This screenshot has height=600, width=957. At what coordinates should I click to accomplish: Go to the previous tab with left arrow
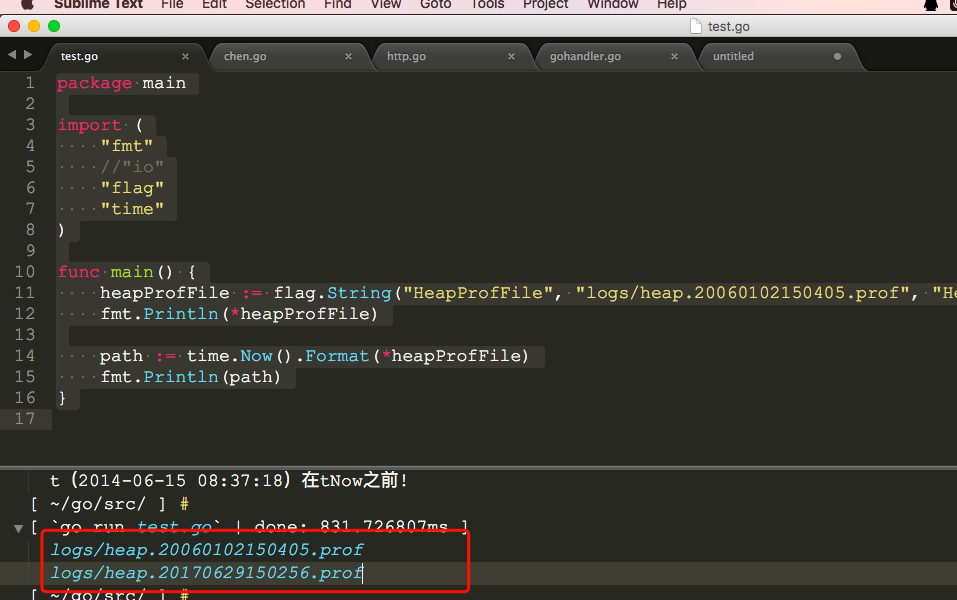click(x=12, y=54)
